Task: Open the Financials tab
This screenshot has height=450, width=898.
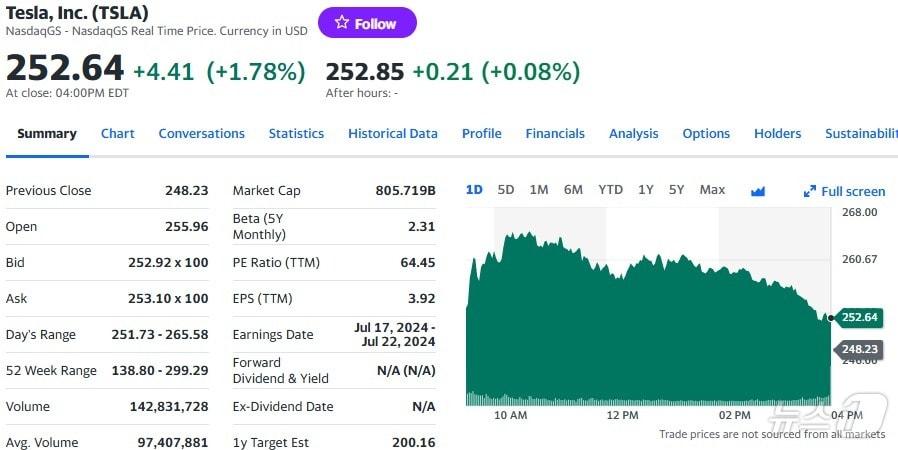Action: point(555,134)
